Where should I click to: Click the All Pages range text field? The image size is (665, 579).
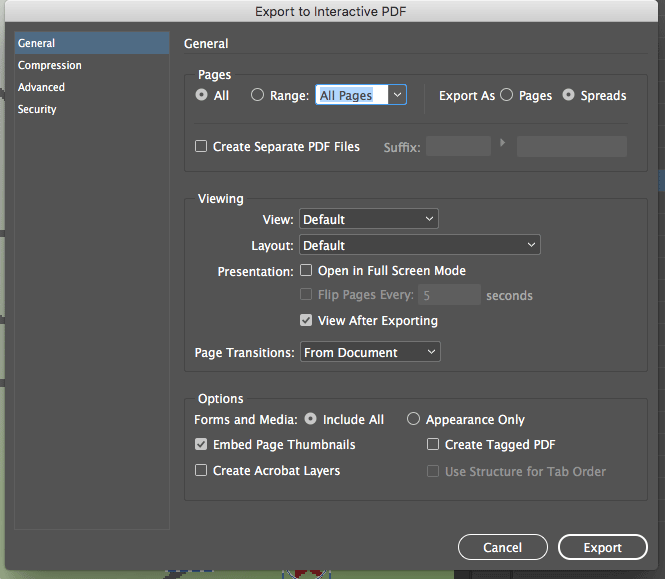pyautogui.click(x=348, y=95)
